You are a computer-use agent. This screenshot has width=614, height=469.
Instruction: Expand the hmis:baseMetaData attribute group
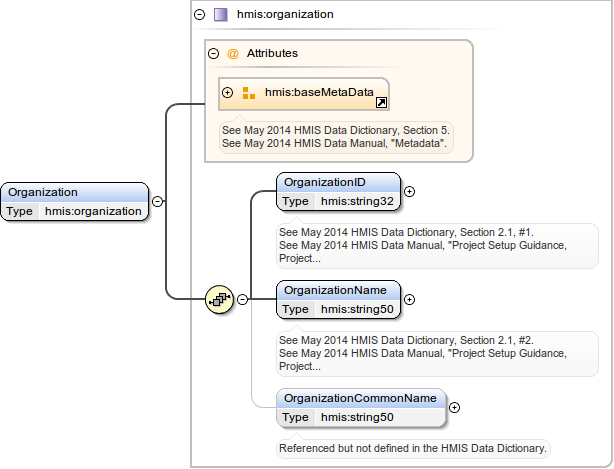pyautogui.click(x=228, y=93)
